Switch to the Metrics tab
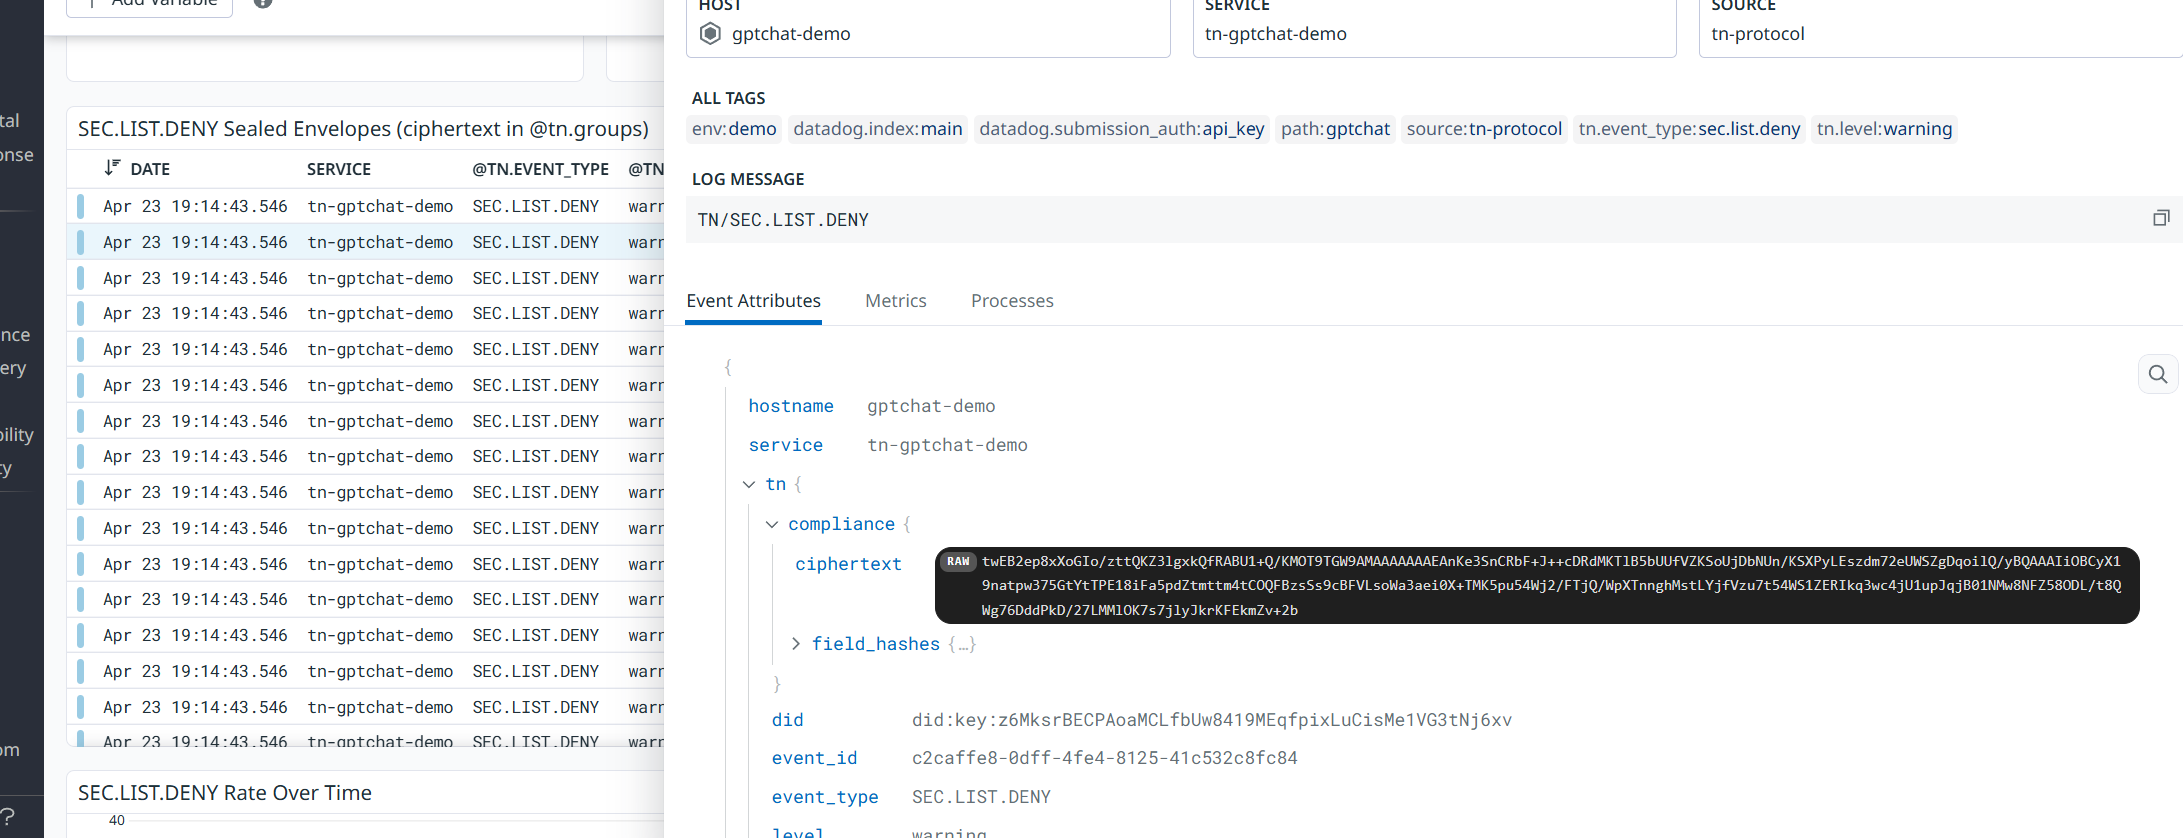The width and height of the screenshot is (2183, 838). (896, 301)
